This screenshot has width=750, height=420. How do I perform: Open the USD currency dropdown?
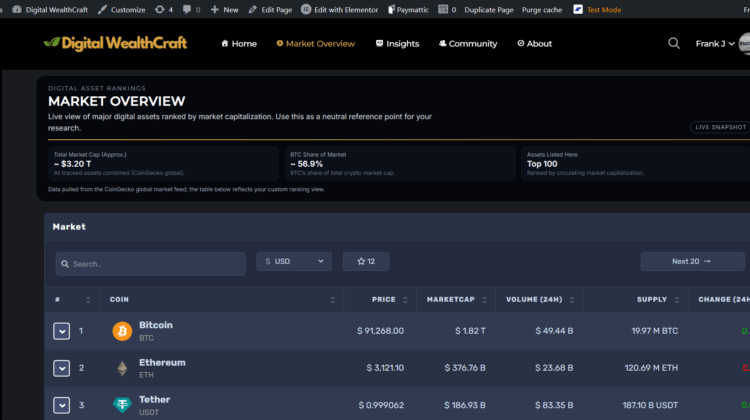coord(293,261)
